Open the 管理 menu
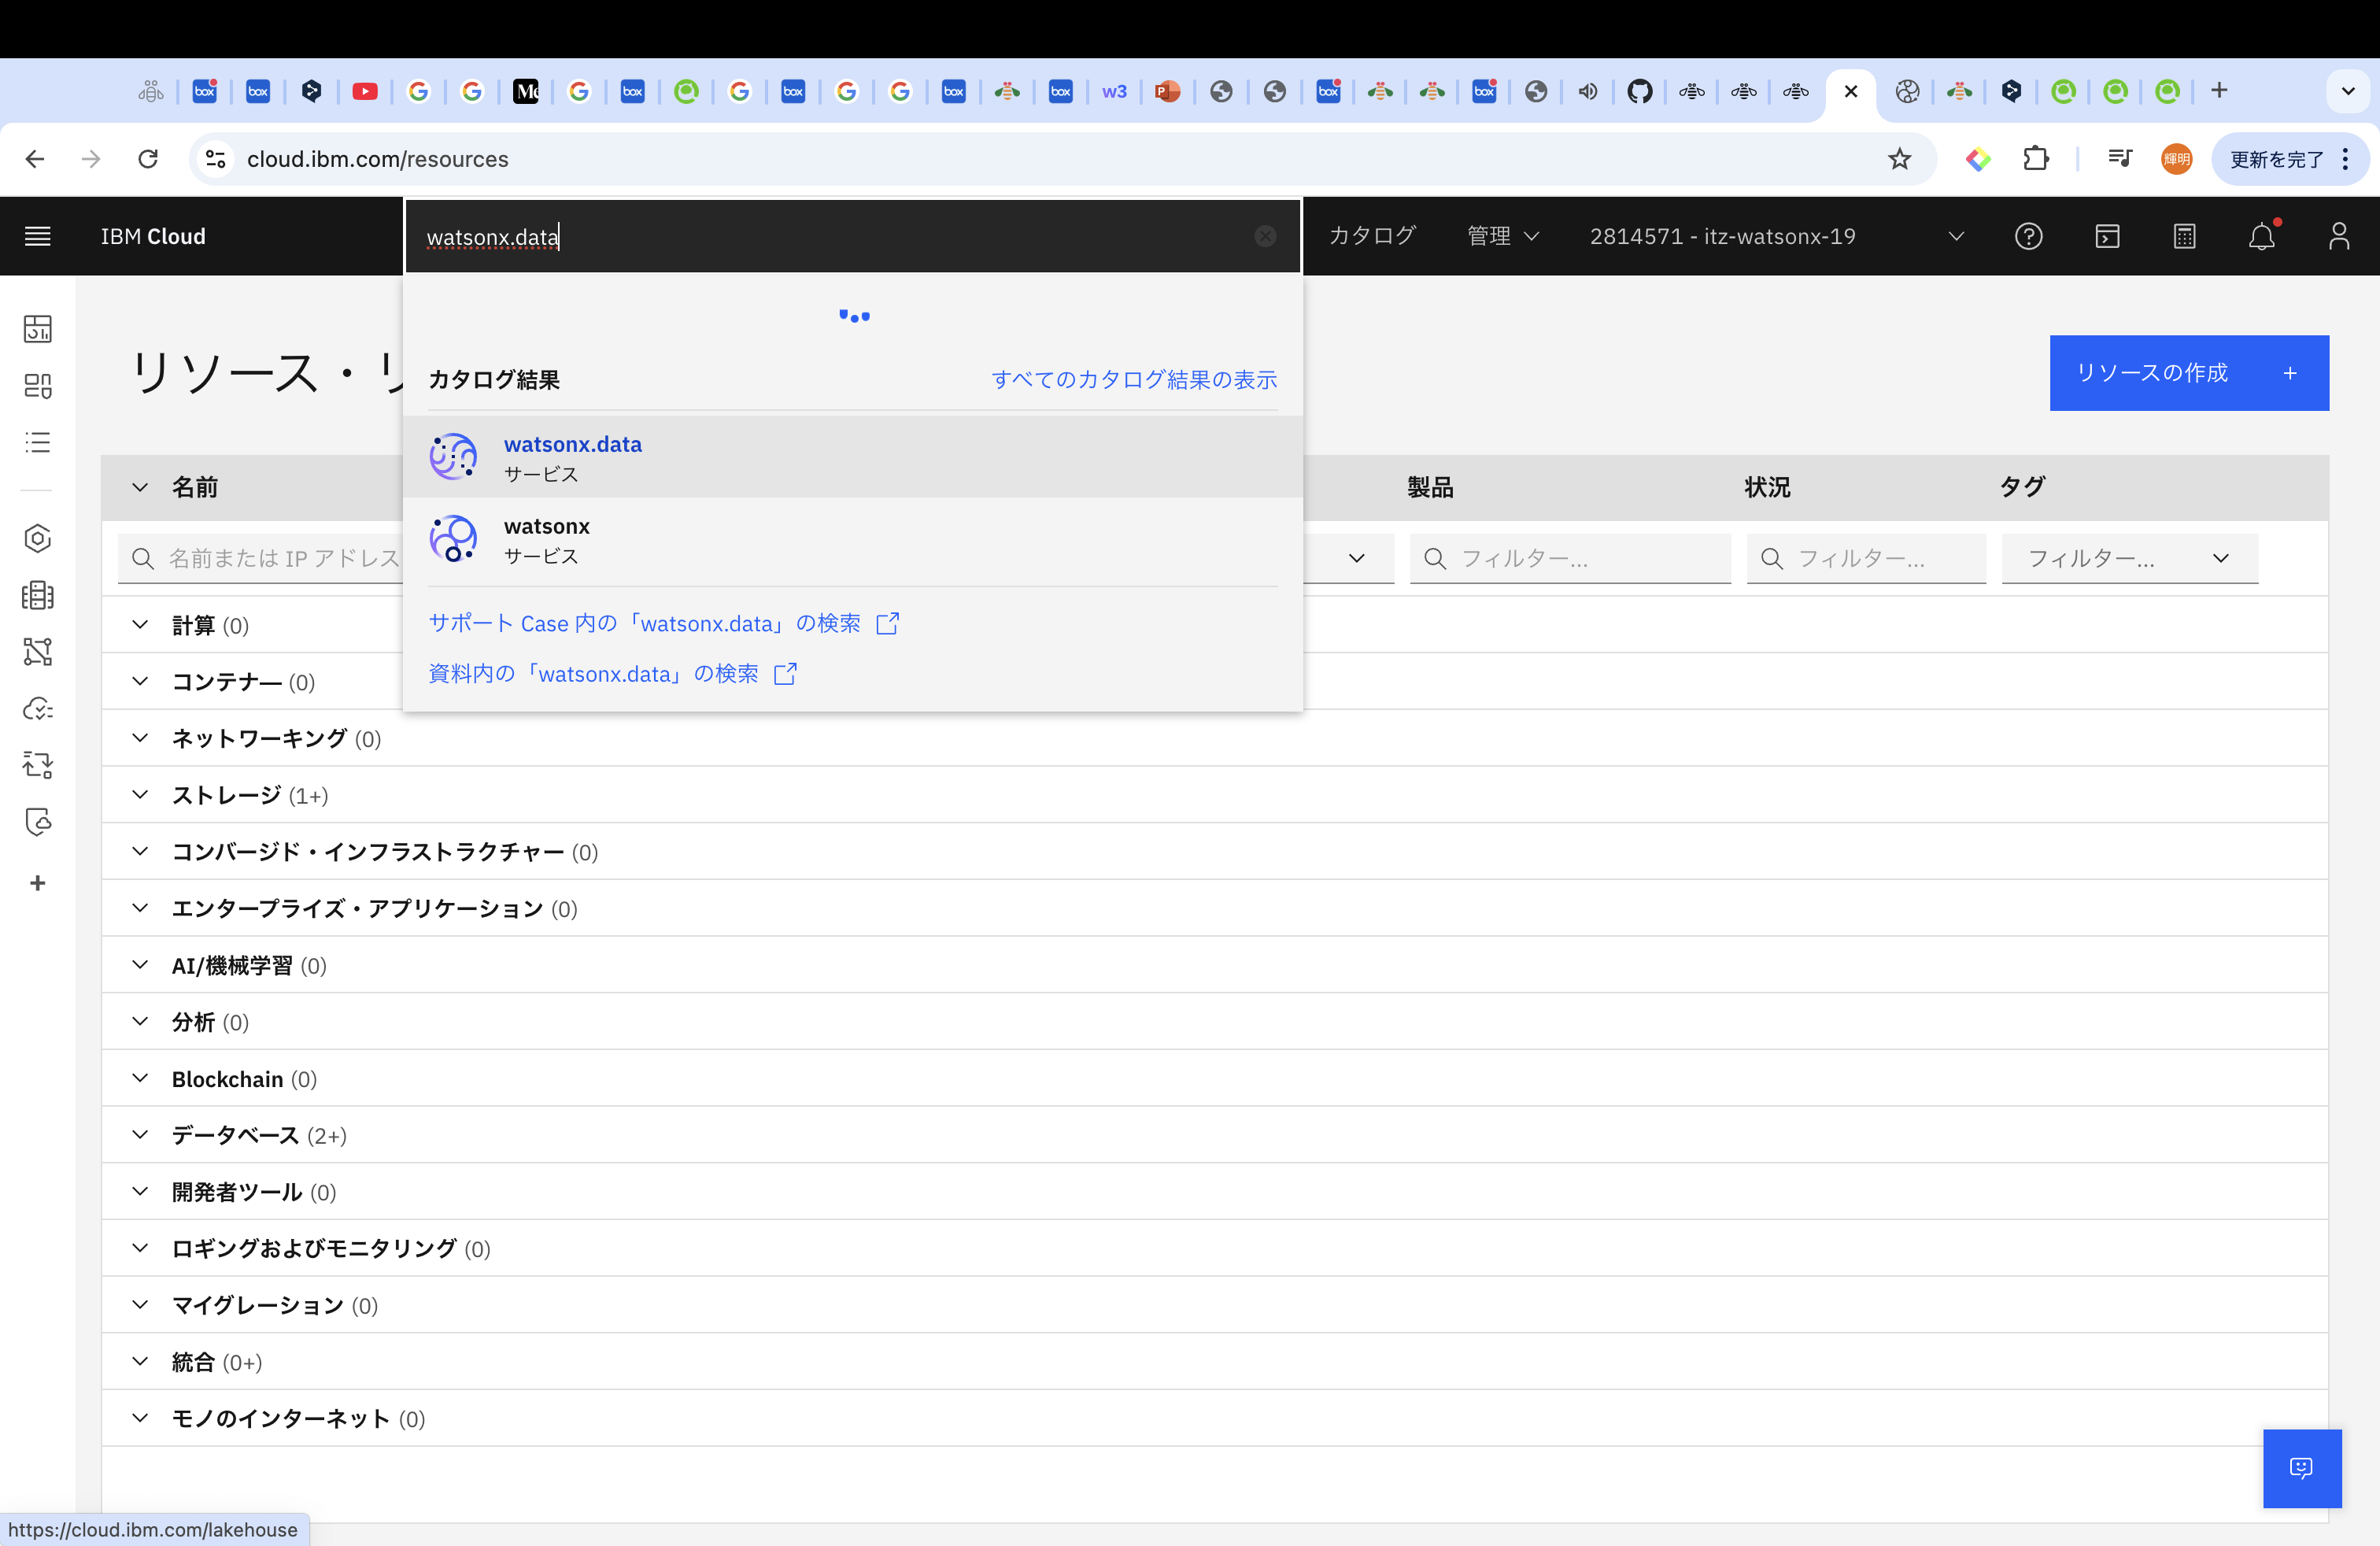 (x=1501, y=236)
